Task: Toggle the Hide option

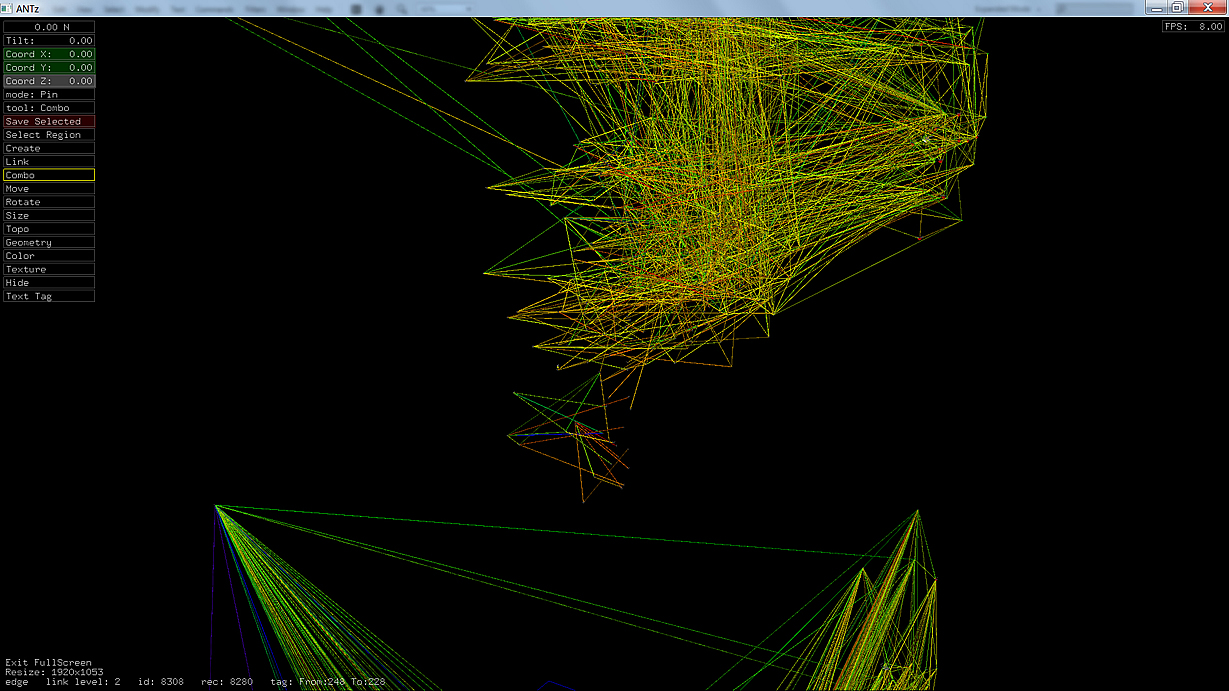Action: (x=49, y=283)
